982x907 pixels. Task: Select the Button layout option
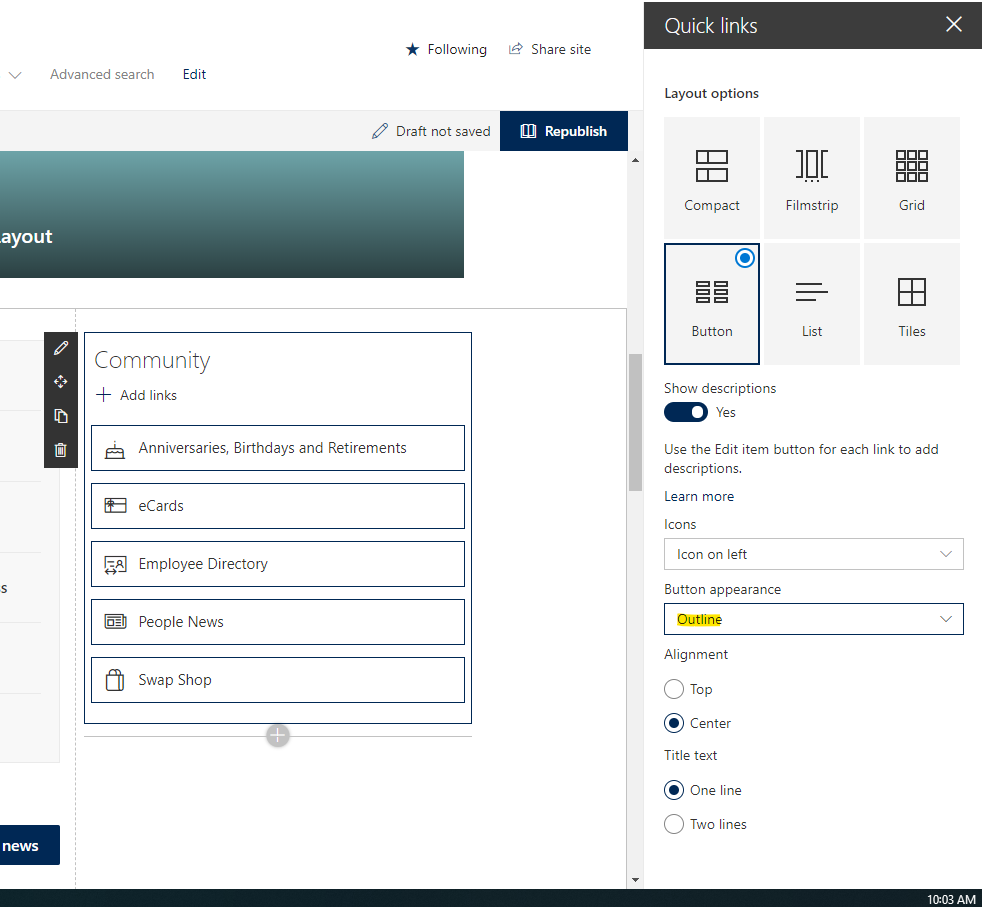[711, 304]
